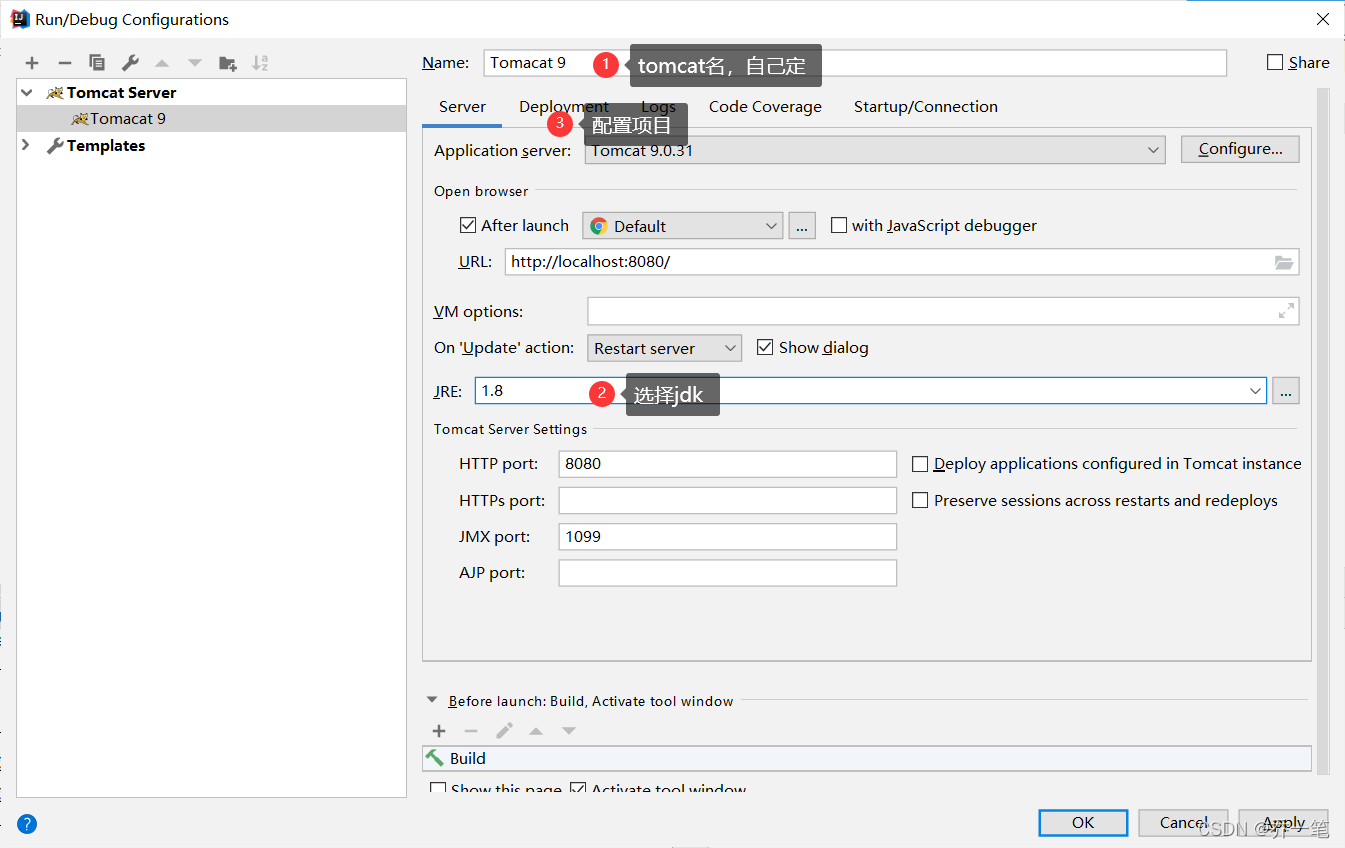
Task: Enable Deploy applications configured in Tomcat instance
Action: [x=920, y=464]
